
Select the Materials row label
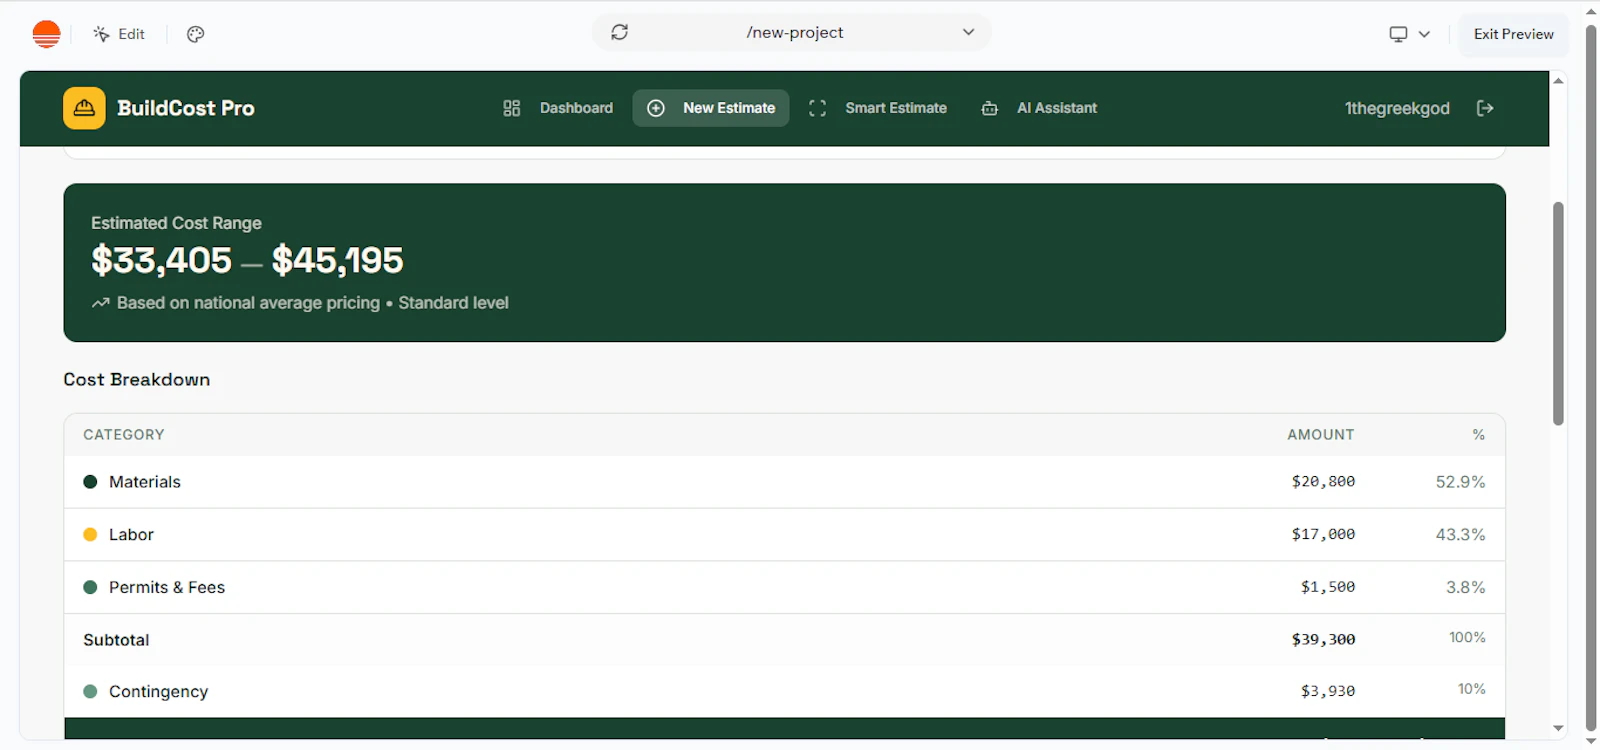coord(145,482)
